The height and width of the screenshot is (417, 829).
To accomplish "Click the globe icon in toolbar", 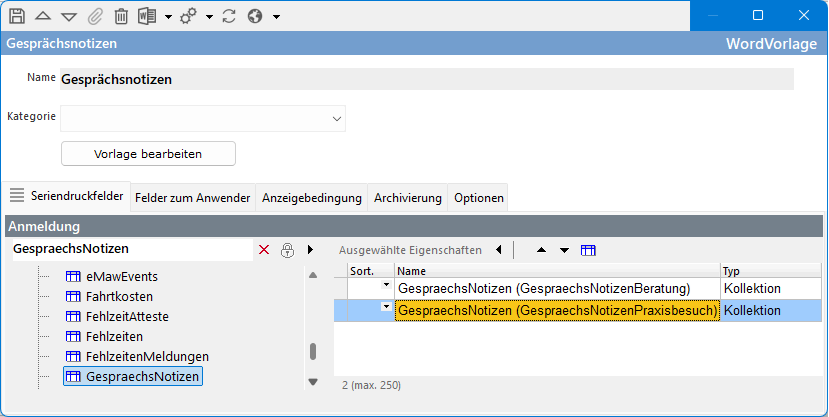I will (255, 16).
